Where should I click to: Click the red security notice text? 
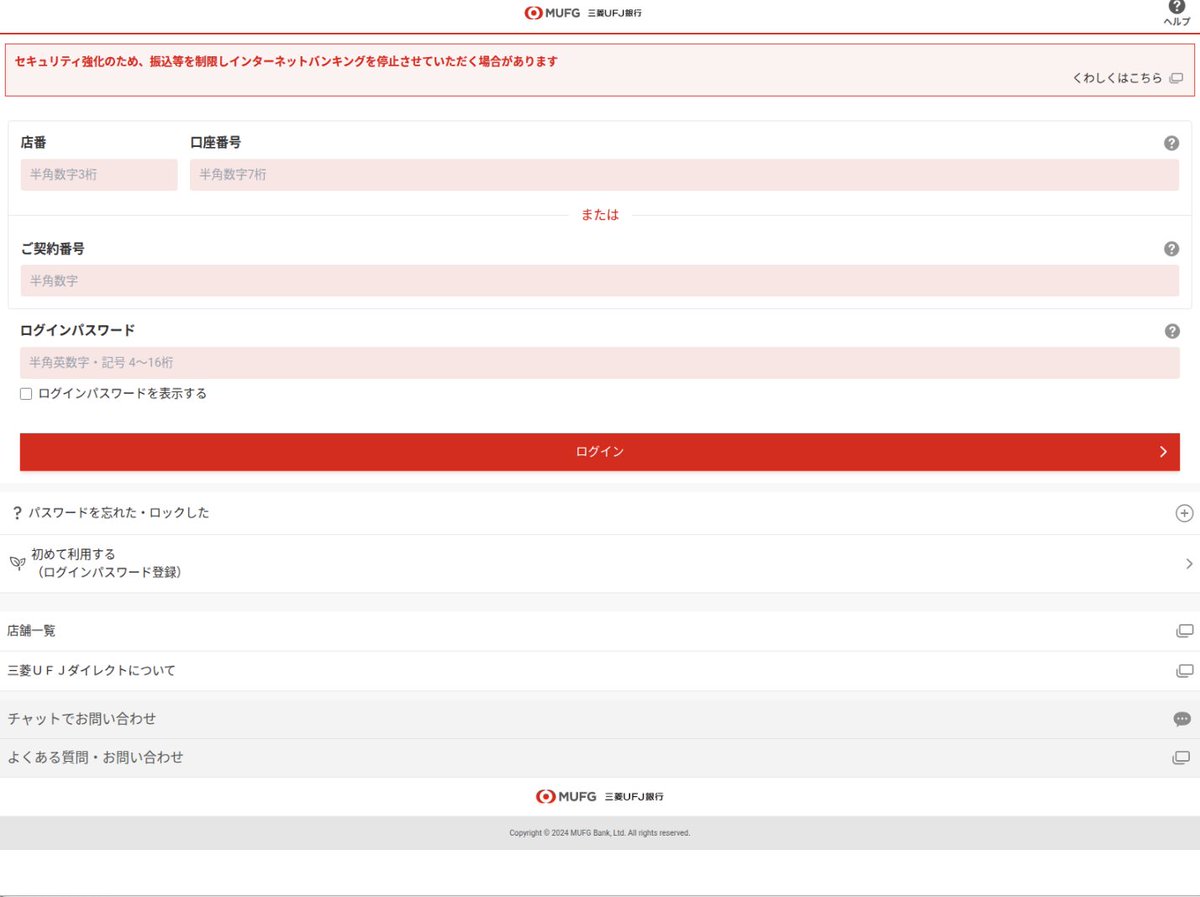click(x=286, y=61)
